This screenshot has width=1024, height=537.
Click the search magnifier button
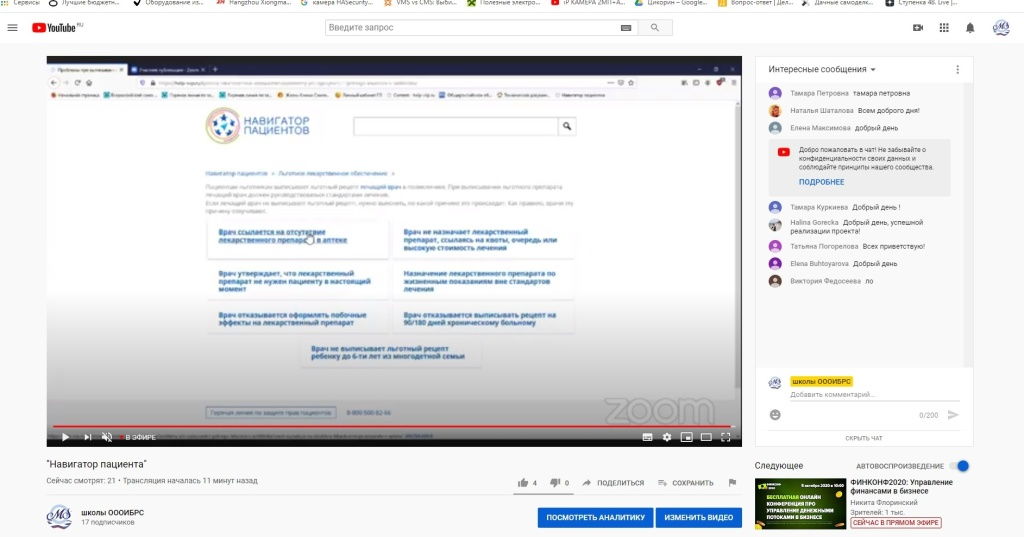[655, 27]
